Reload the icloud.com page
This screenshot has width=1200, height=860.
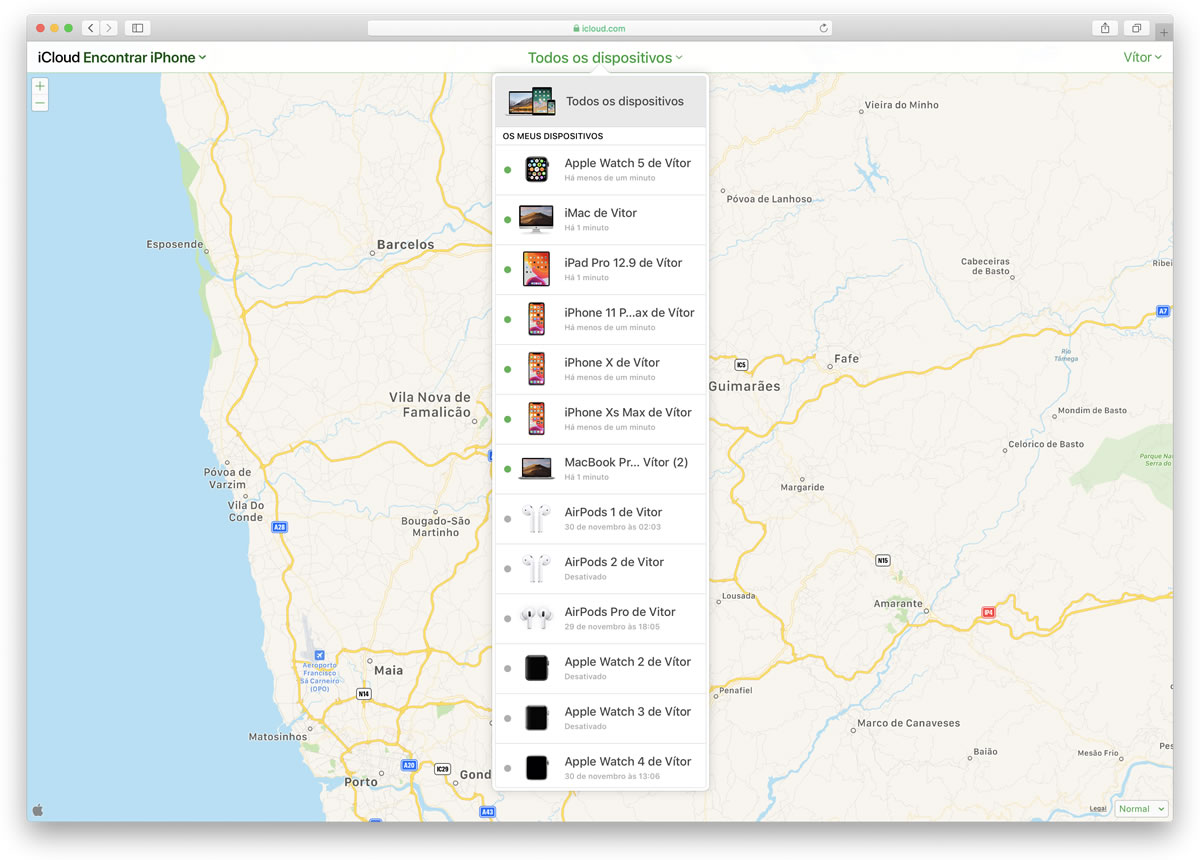pyautogui.click(x=824, y=28)
